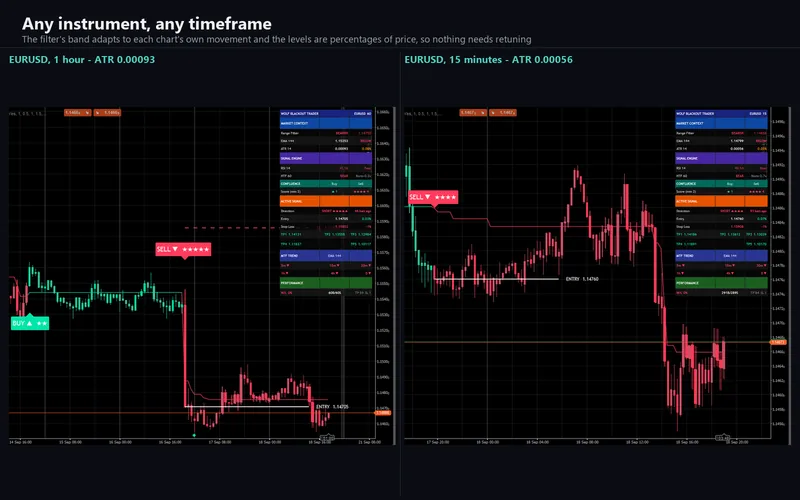Image resolution: width=800 pixels, height=500 pixels.
Task: Click the BUY two-star signal label on 1 hour chart
Action: coord(30,323)
